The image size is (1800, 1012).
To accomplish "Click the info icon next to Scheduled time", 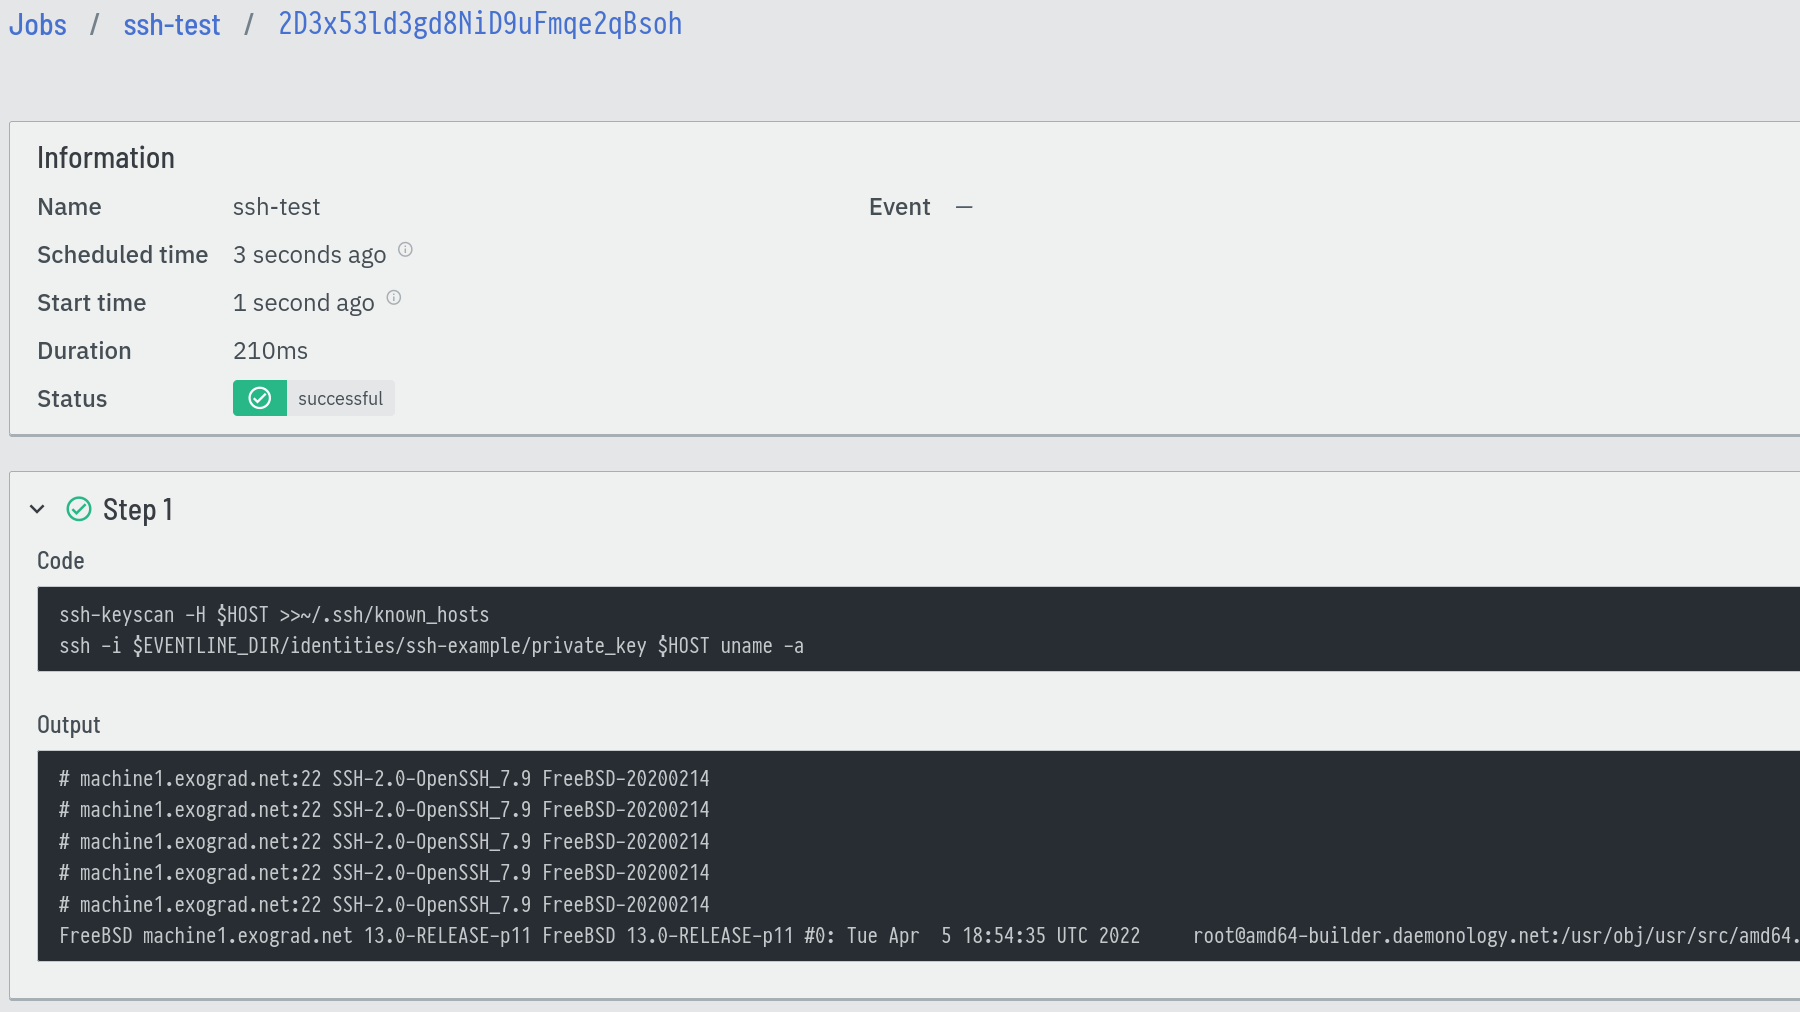I will pos(405,249).
